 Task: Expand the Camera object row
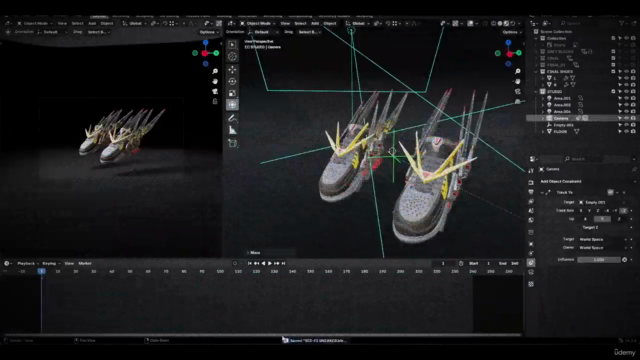tap(542, 118)
